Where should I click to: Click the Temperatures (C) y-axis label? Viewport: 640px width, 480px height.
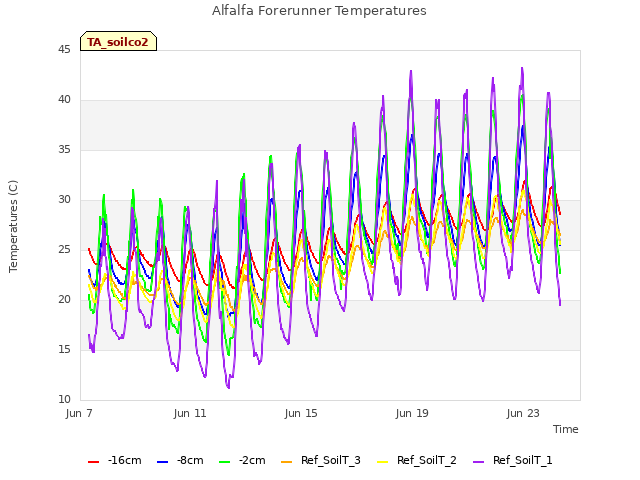[13, 226]
